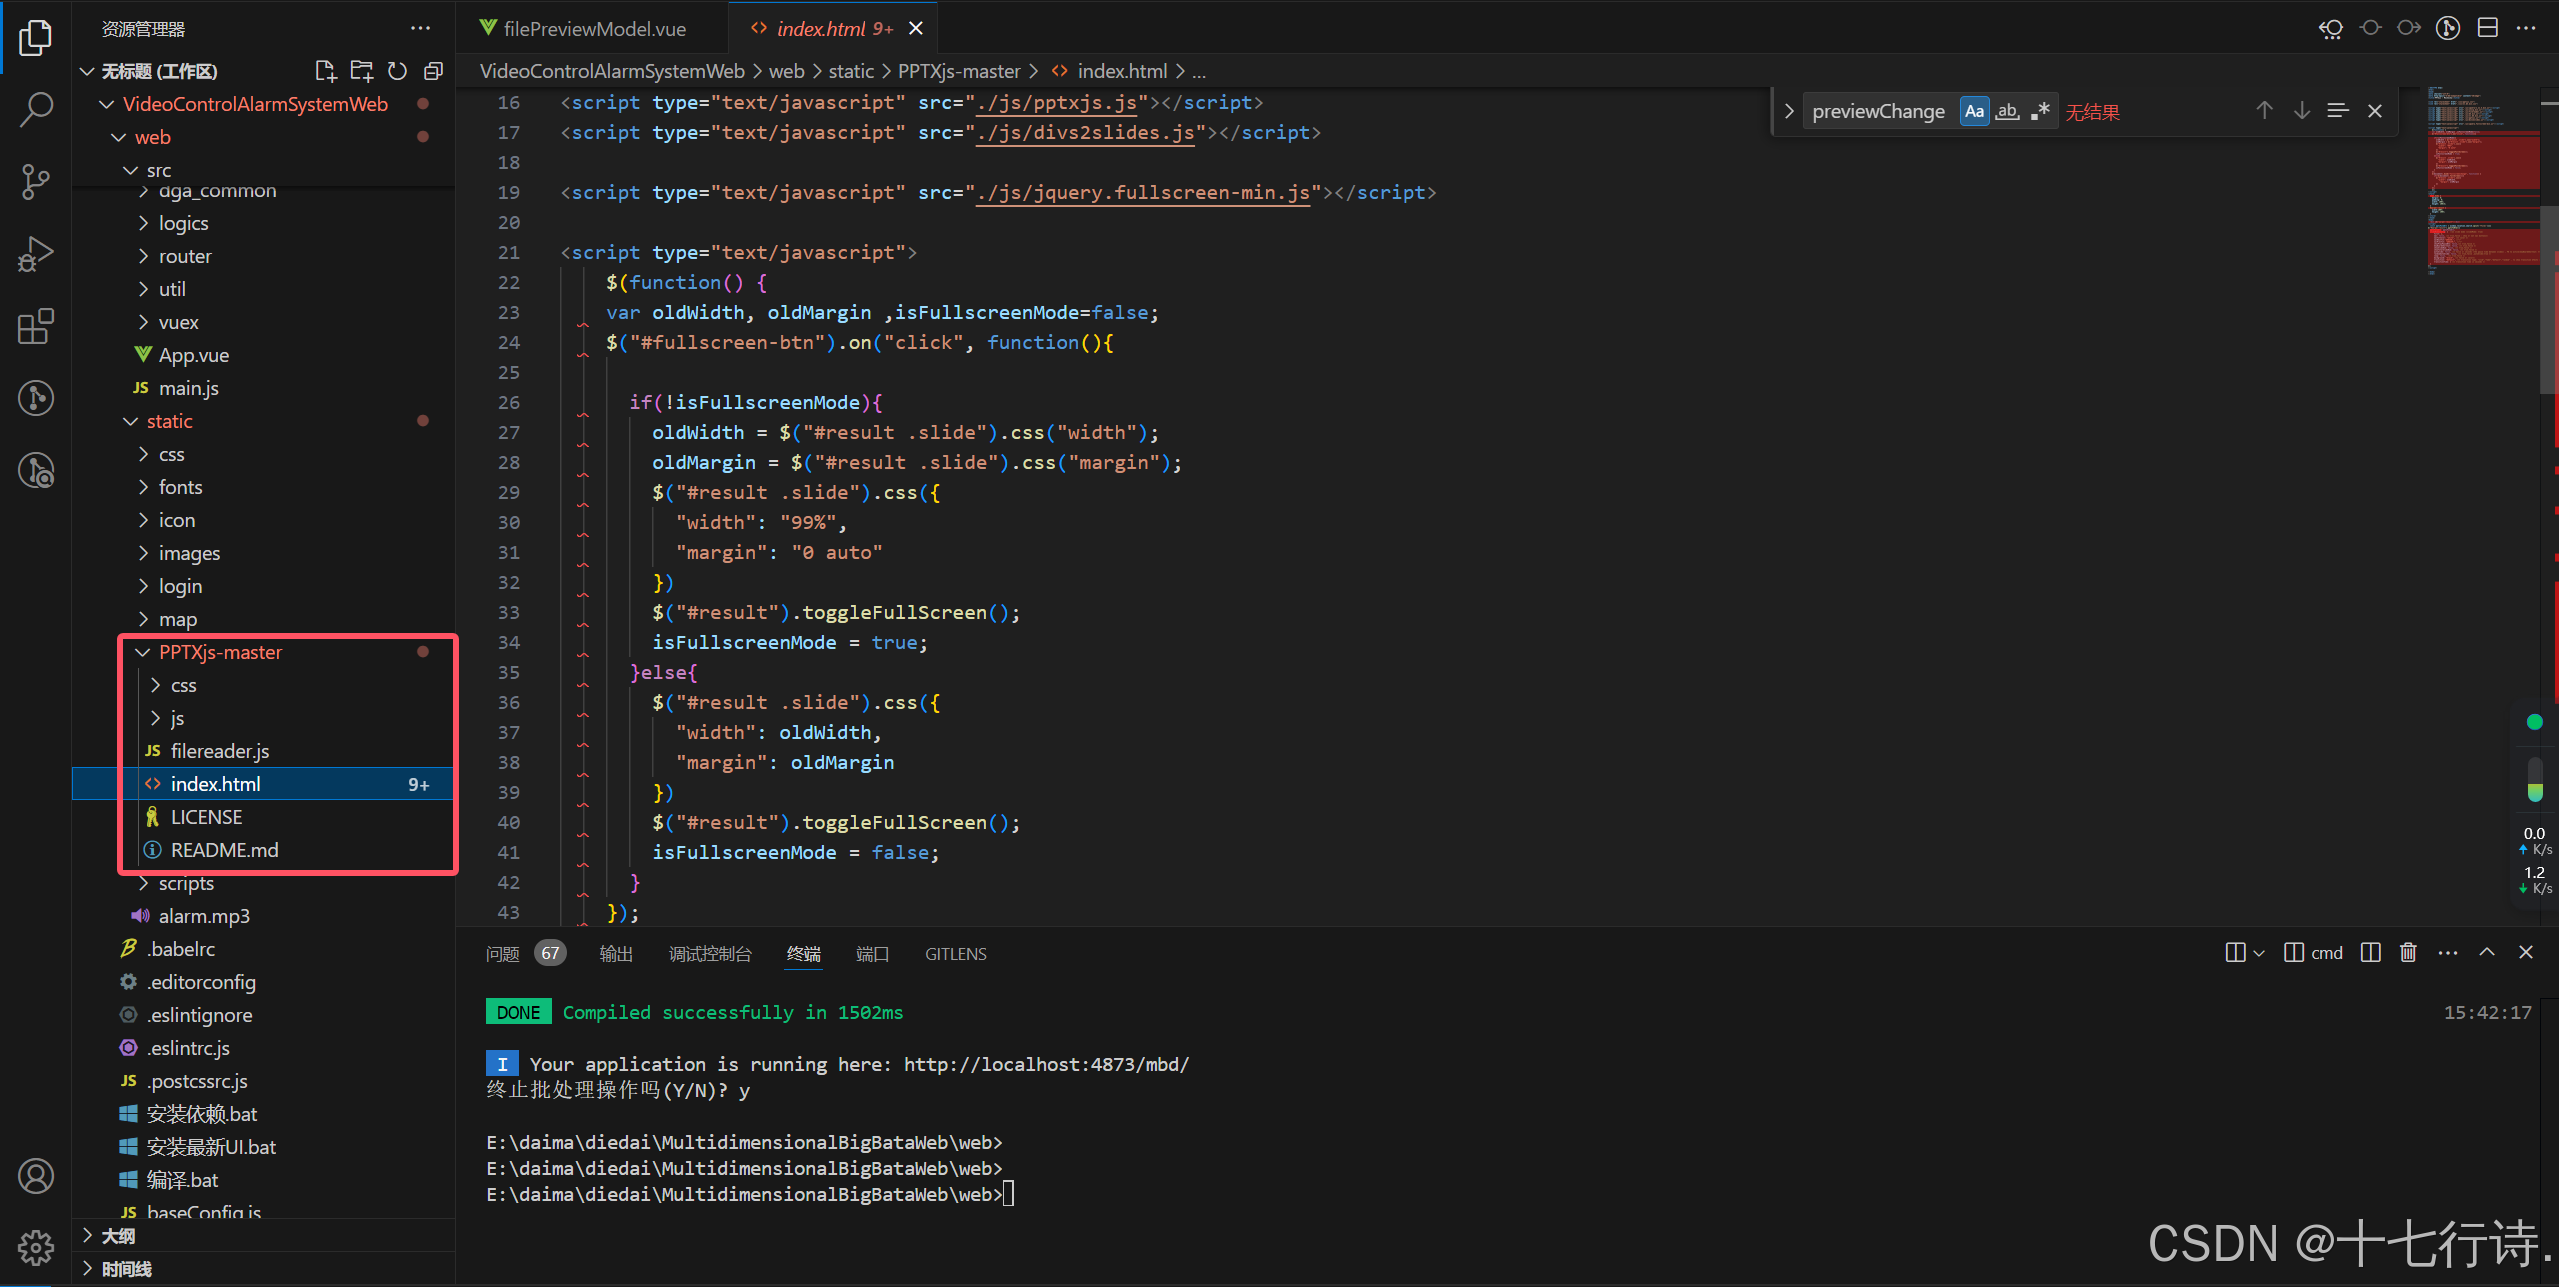Open the Source Control view

36,182
